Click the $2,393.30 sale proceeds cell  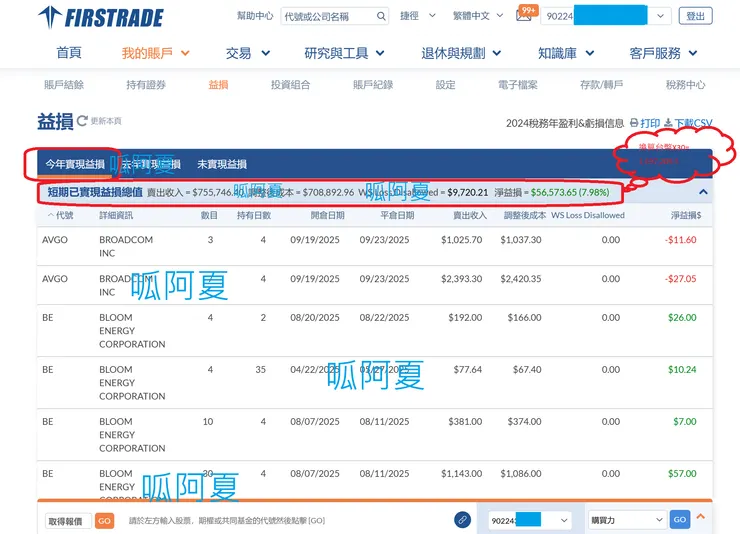coord(462,279)
